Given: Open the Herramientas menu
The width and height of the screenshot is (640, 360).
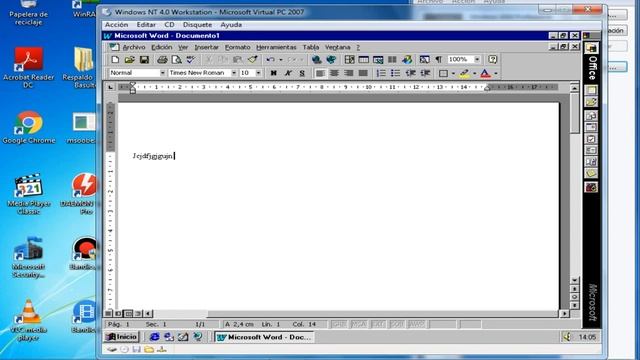Looking at the screenshot, I should coord(276,47).
